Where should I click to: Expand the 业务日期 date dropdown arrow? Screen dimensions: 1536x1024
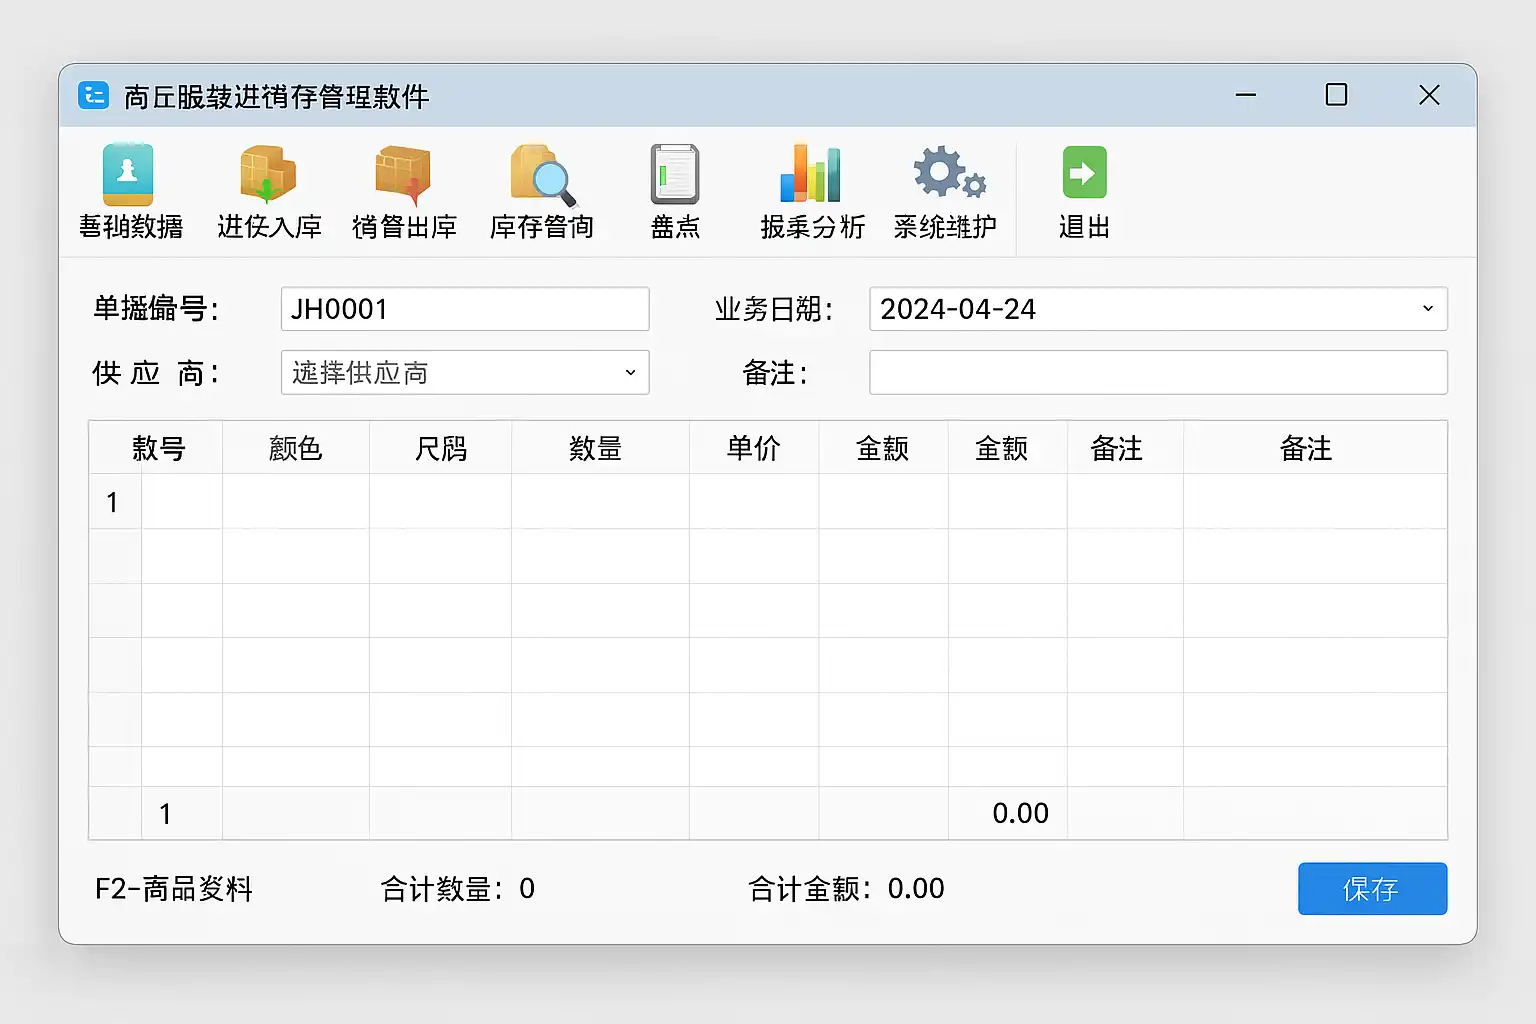(x=1427, y=309)
